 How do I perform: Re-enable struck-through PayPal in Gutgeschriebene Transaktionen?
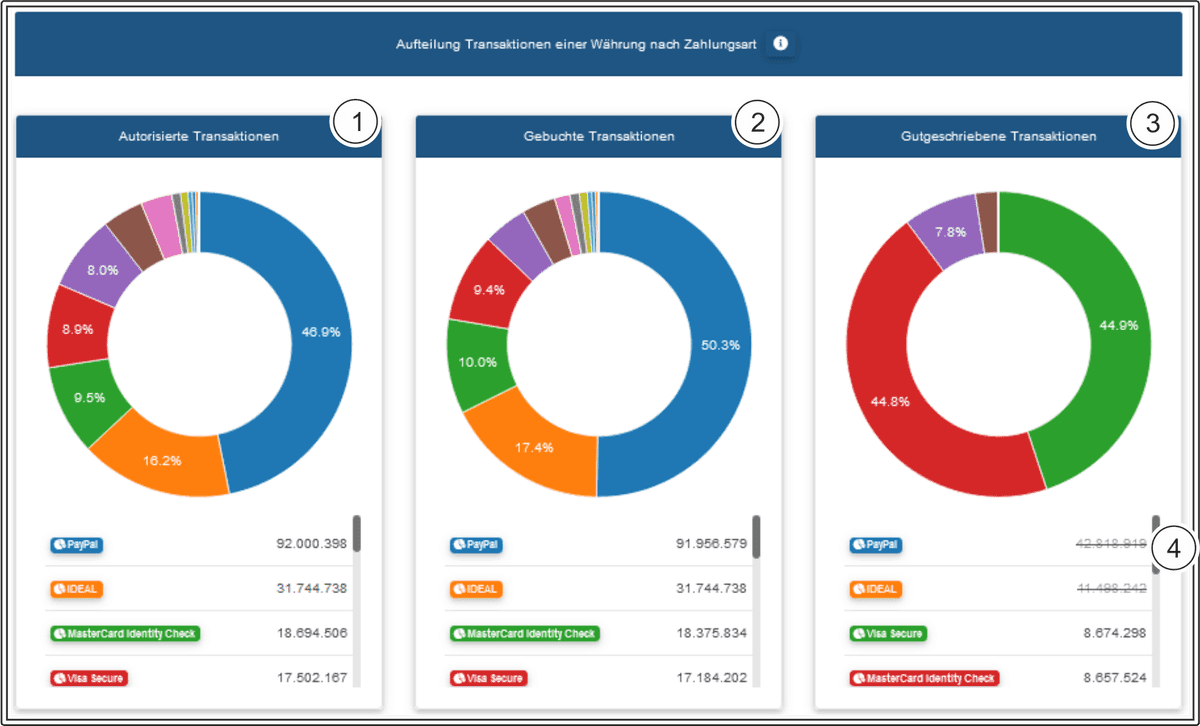pos(876,545)
